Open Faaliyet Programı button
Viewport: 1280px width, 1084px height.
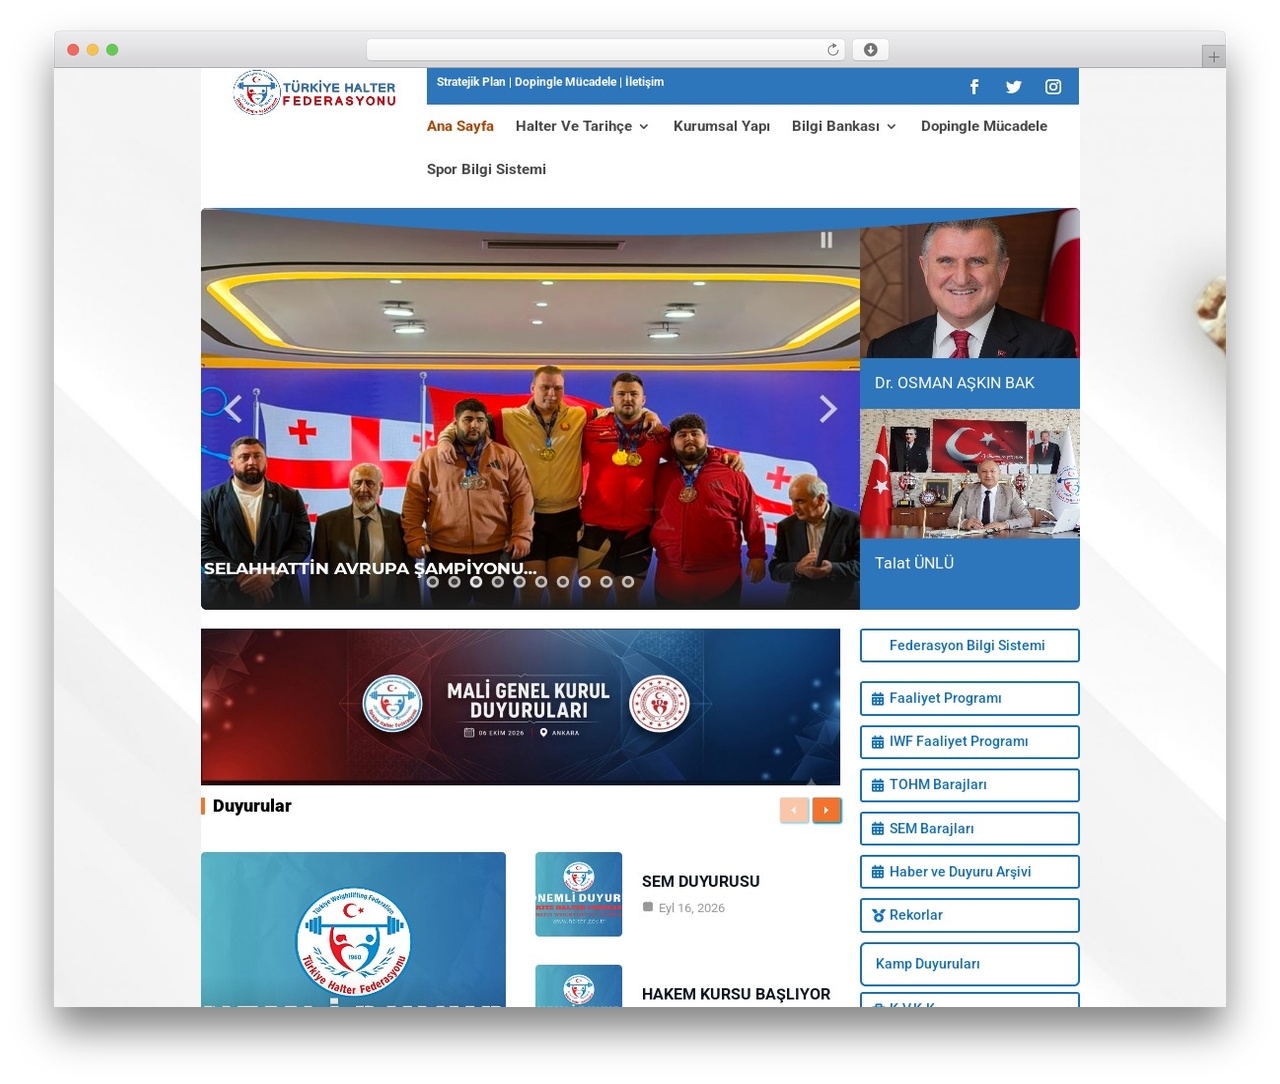(970, 699)
